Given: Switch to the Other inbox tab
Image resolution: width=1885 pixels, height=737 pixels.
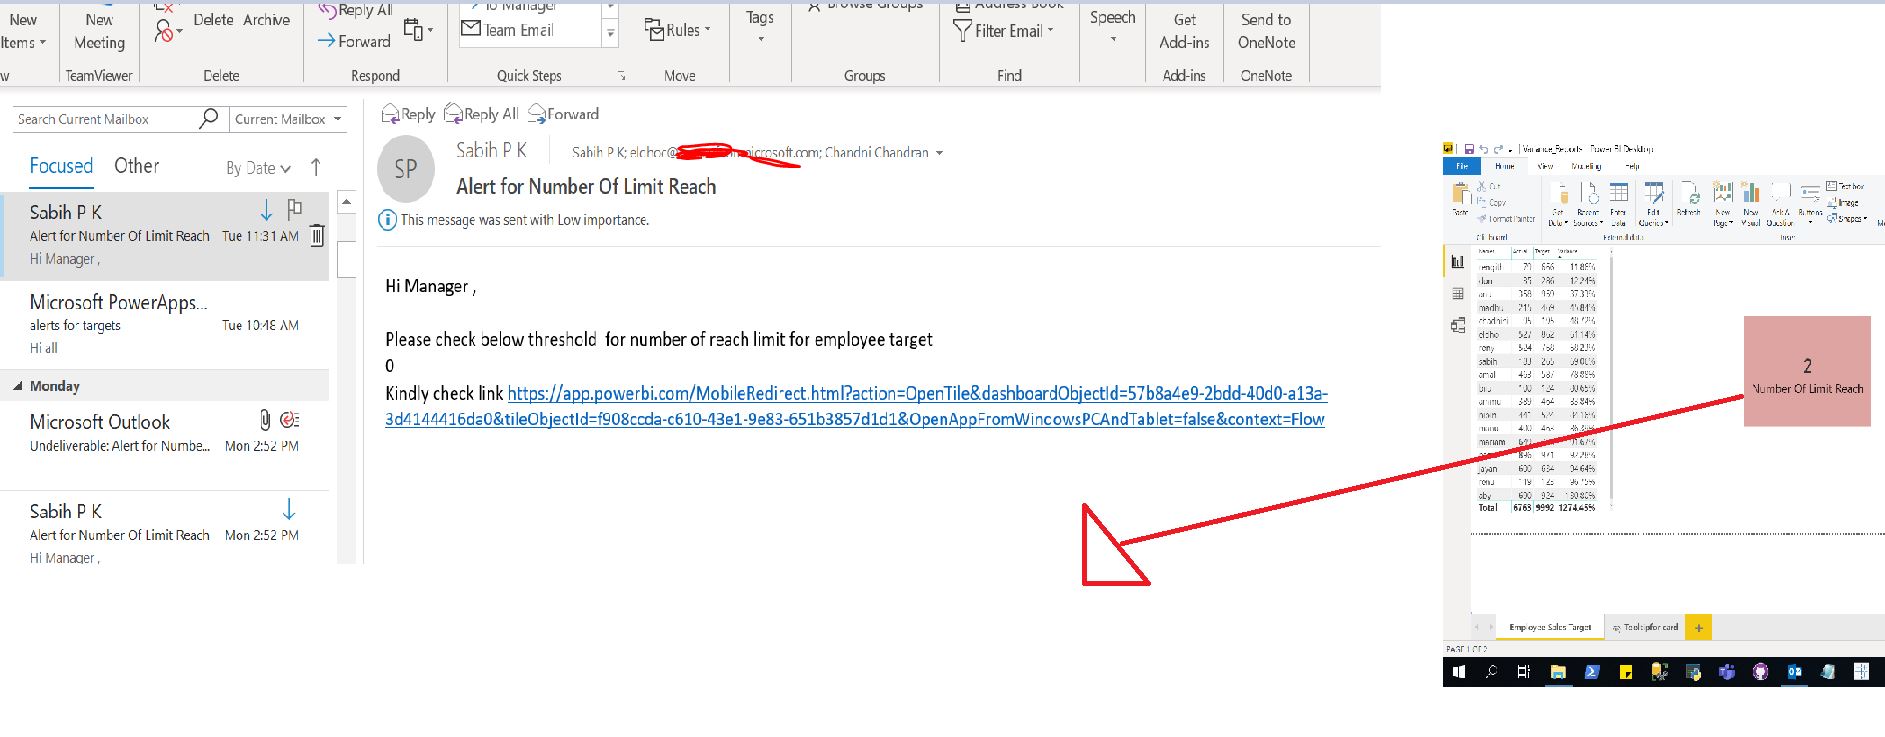Looking at the screenshot, I should tap(137, 166).
